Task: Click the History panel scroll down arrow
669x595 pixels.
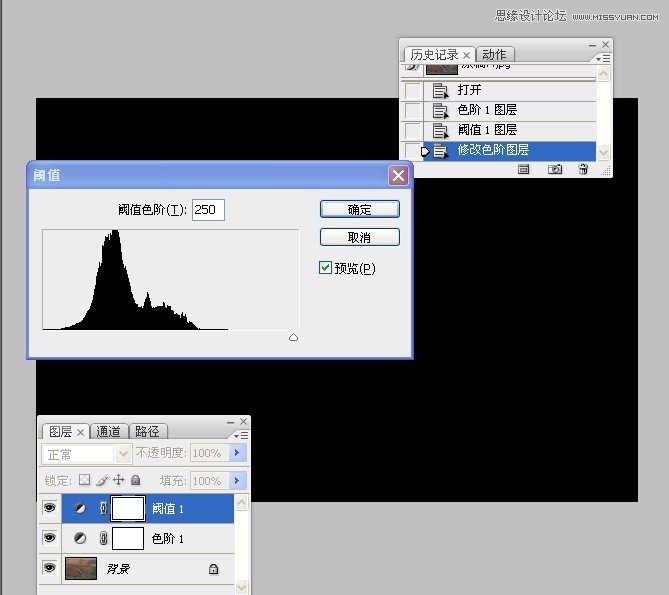Action: [603, 152]
